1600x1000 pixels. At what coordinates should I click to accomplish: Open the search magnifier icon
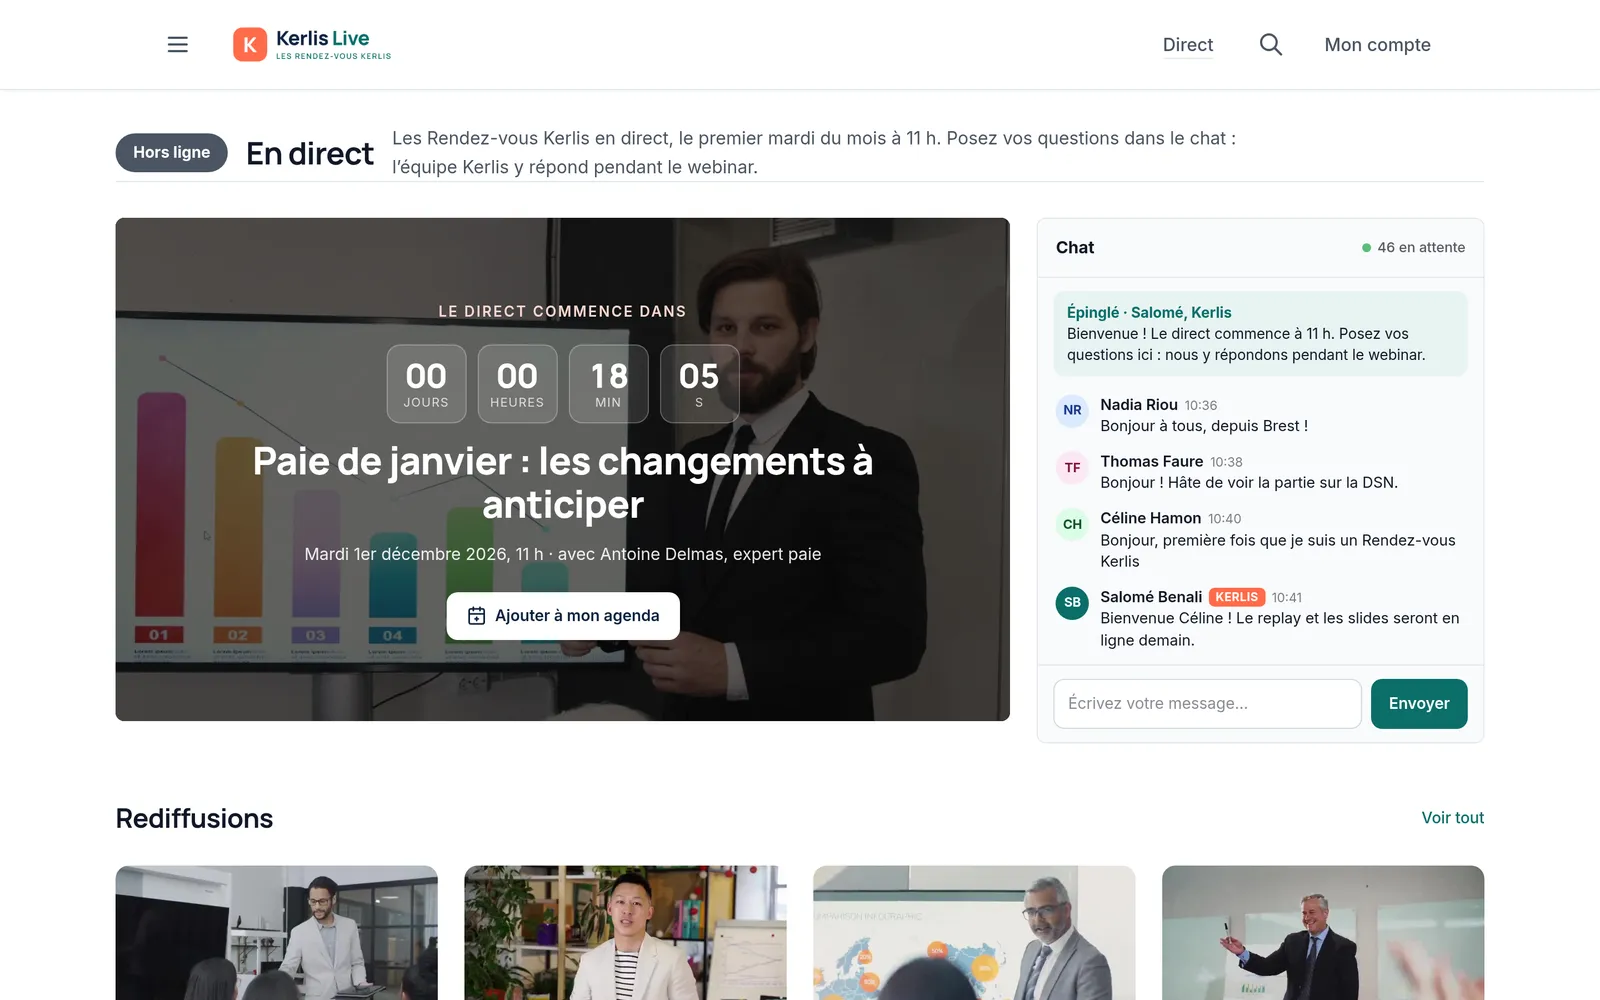point(1270,44)
